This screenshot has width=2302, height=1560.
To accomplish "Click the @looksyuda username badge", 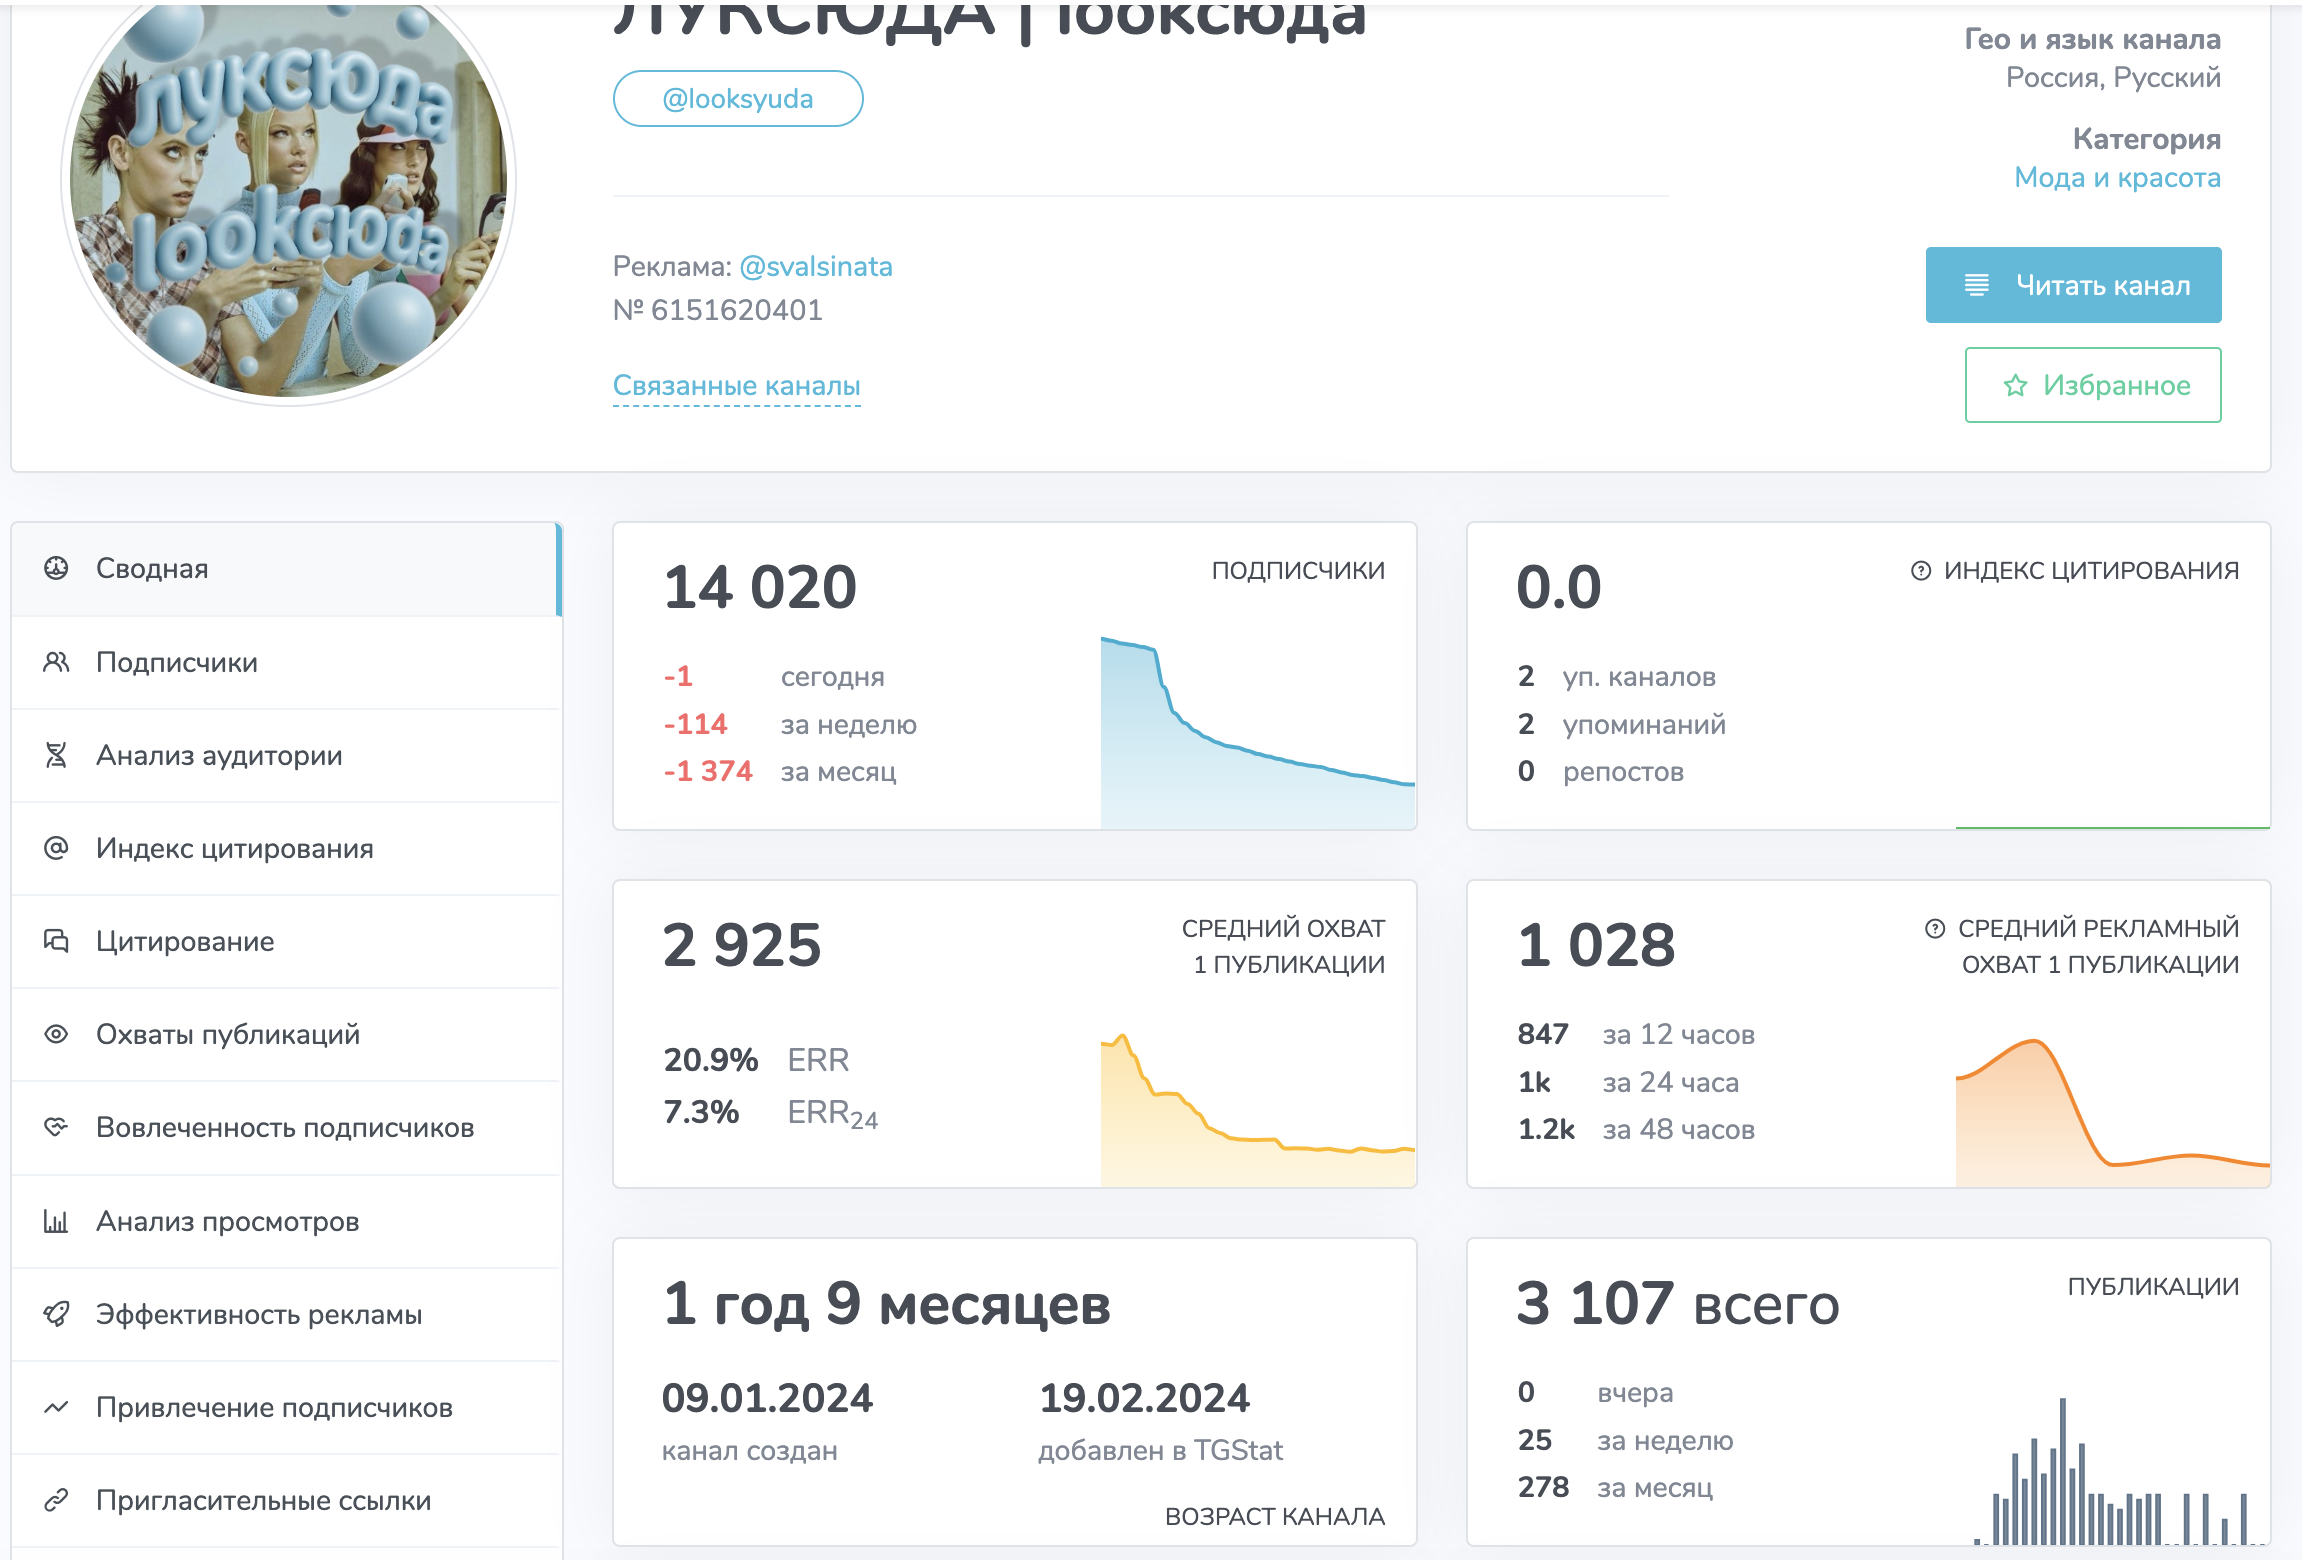I will 738,99.
